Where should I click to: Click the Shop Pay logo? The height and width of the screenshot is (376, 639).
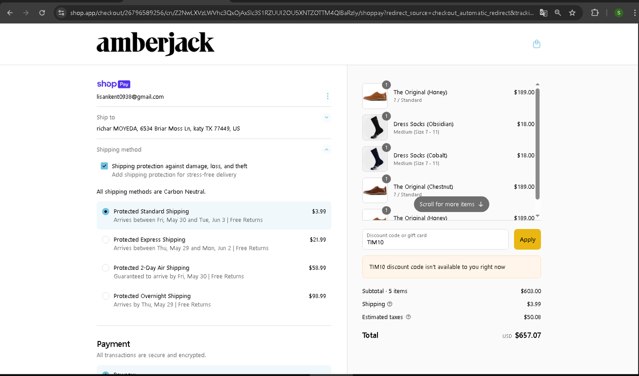tap(113, 84)
